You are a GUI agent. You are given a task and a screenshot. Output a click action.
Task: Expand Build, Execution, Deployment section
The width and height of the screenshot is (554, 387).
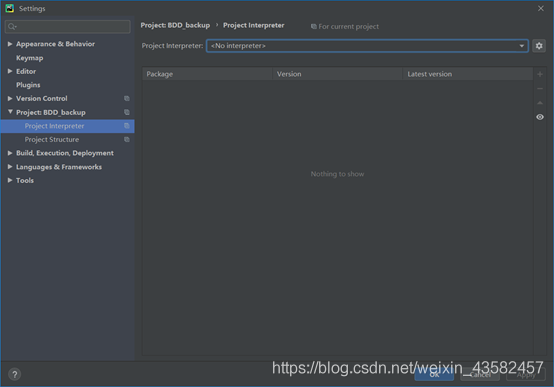[x=10, y=153]
